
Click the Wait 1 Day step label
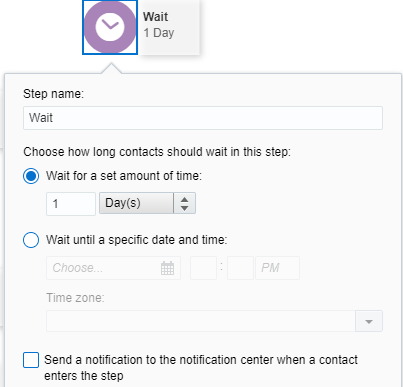[x=159, y=25]
